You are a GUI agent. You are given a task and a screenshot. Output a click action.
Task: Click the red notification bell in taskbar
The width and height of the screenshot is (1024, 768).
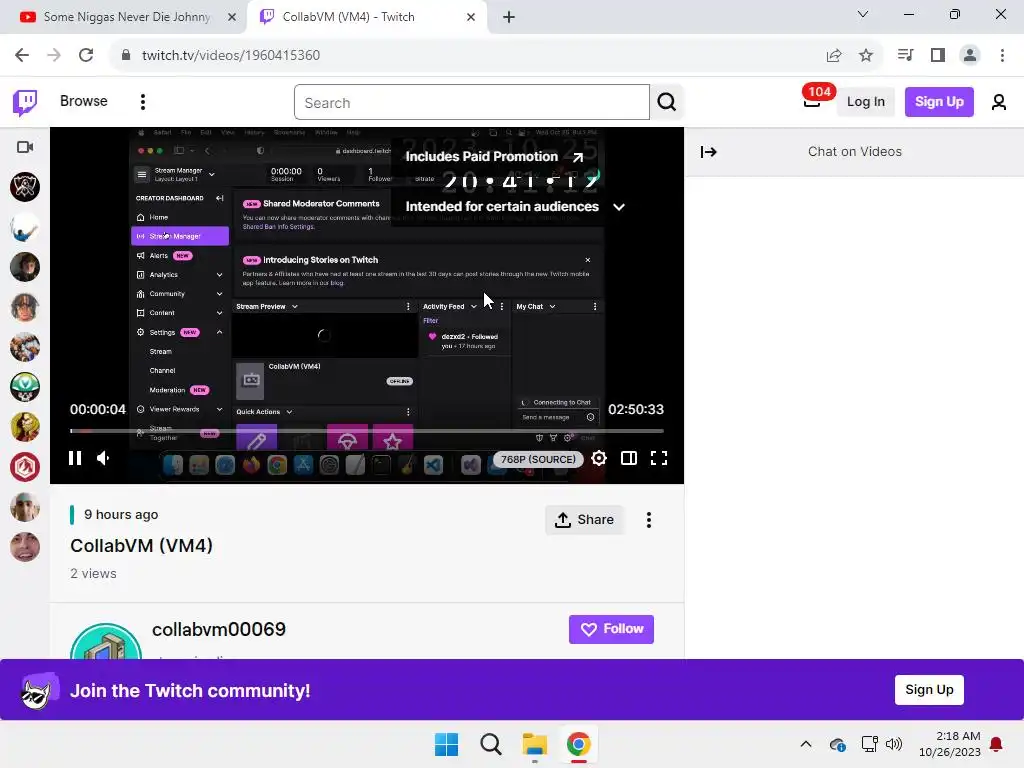[x=996, y=744]
